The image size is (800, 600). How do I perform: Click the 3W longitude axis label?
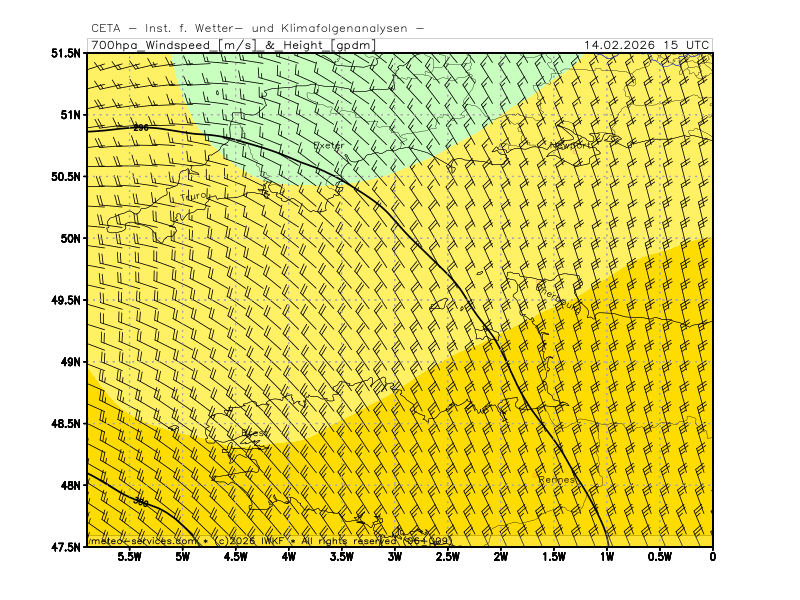[395, 556]
